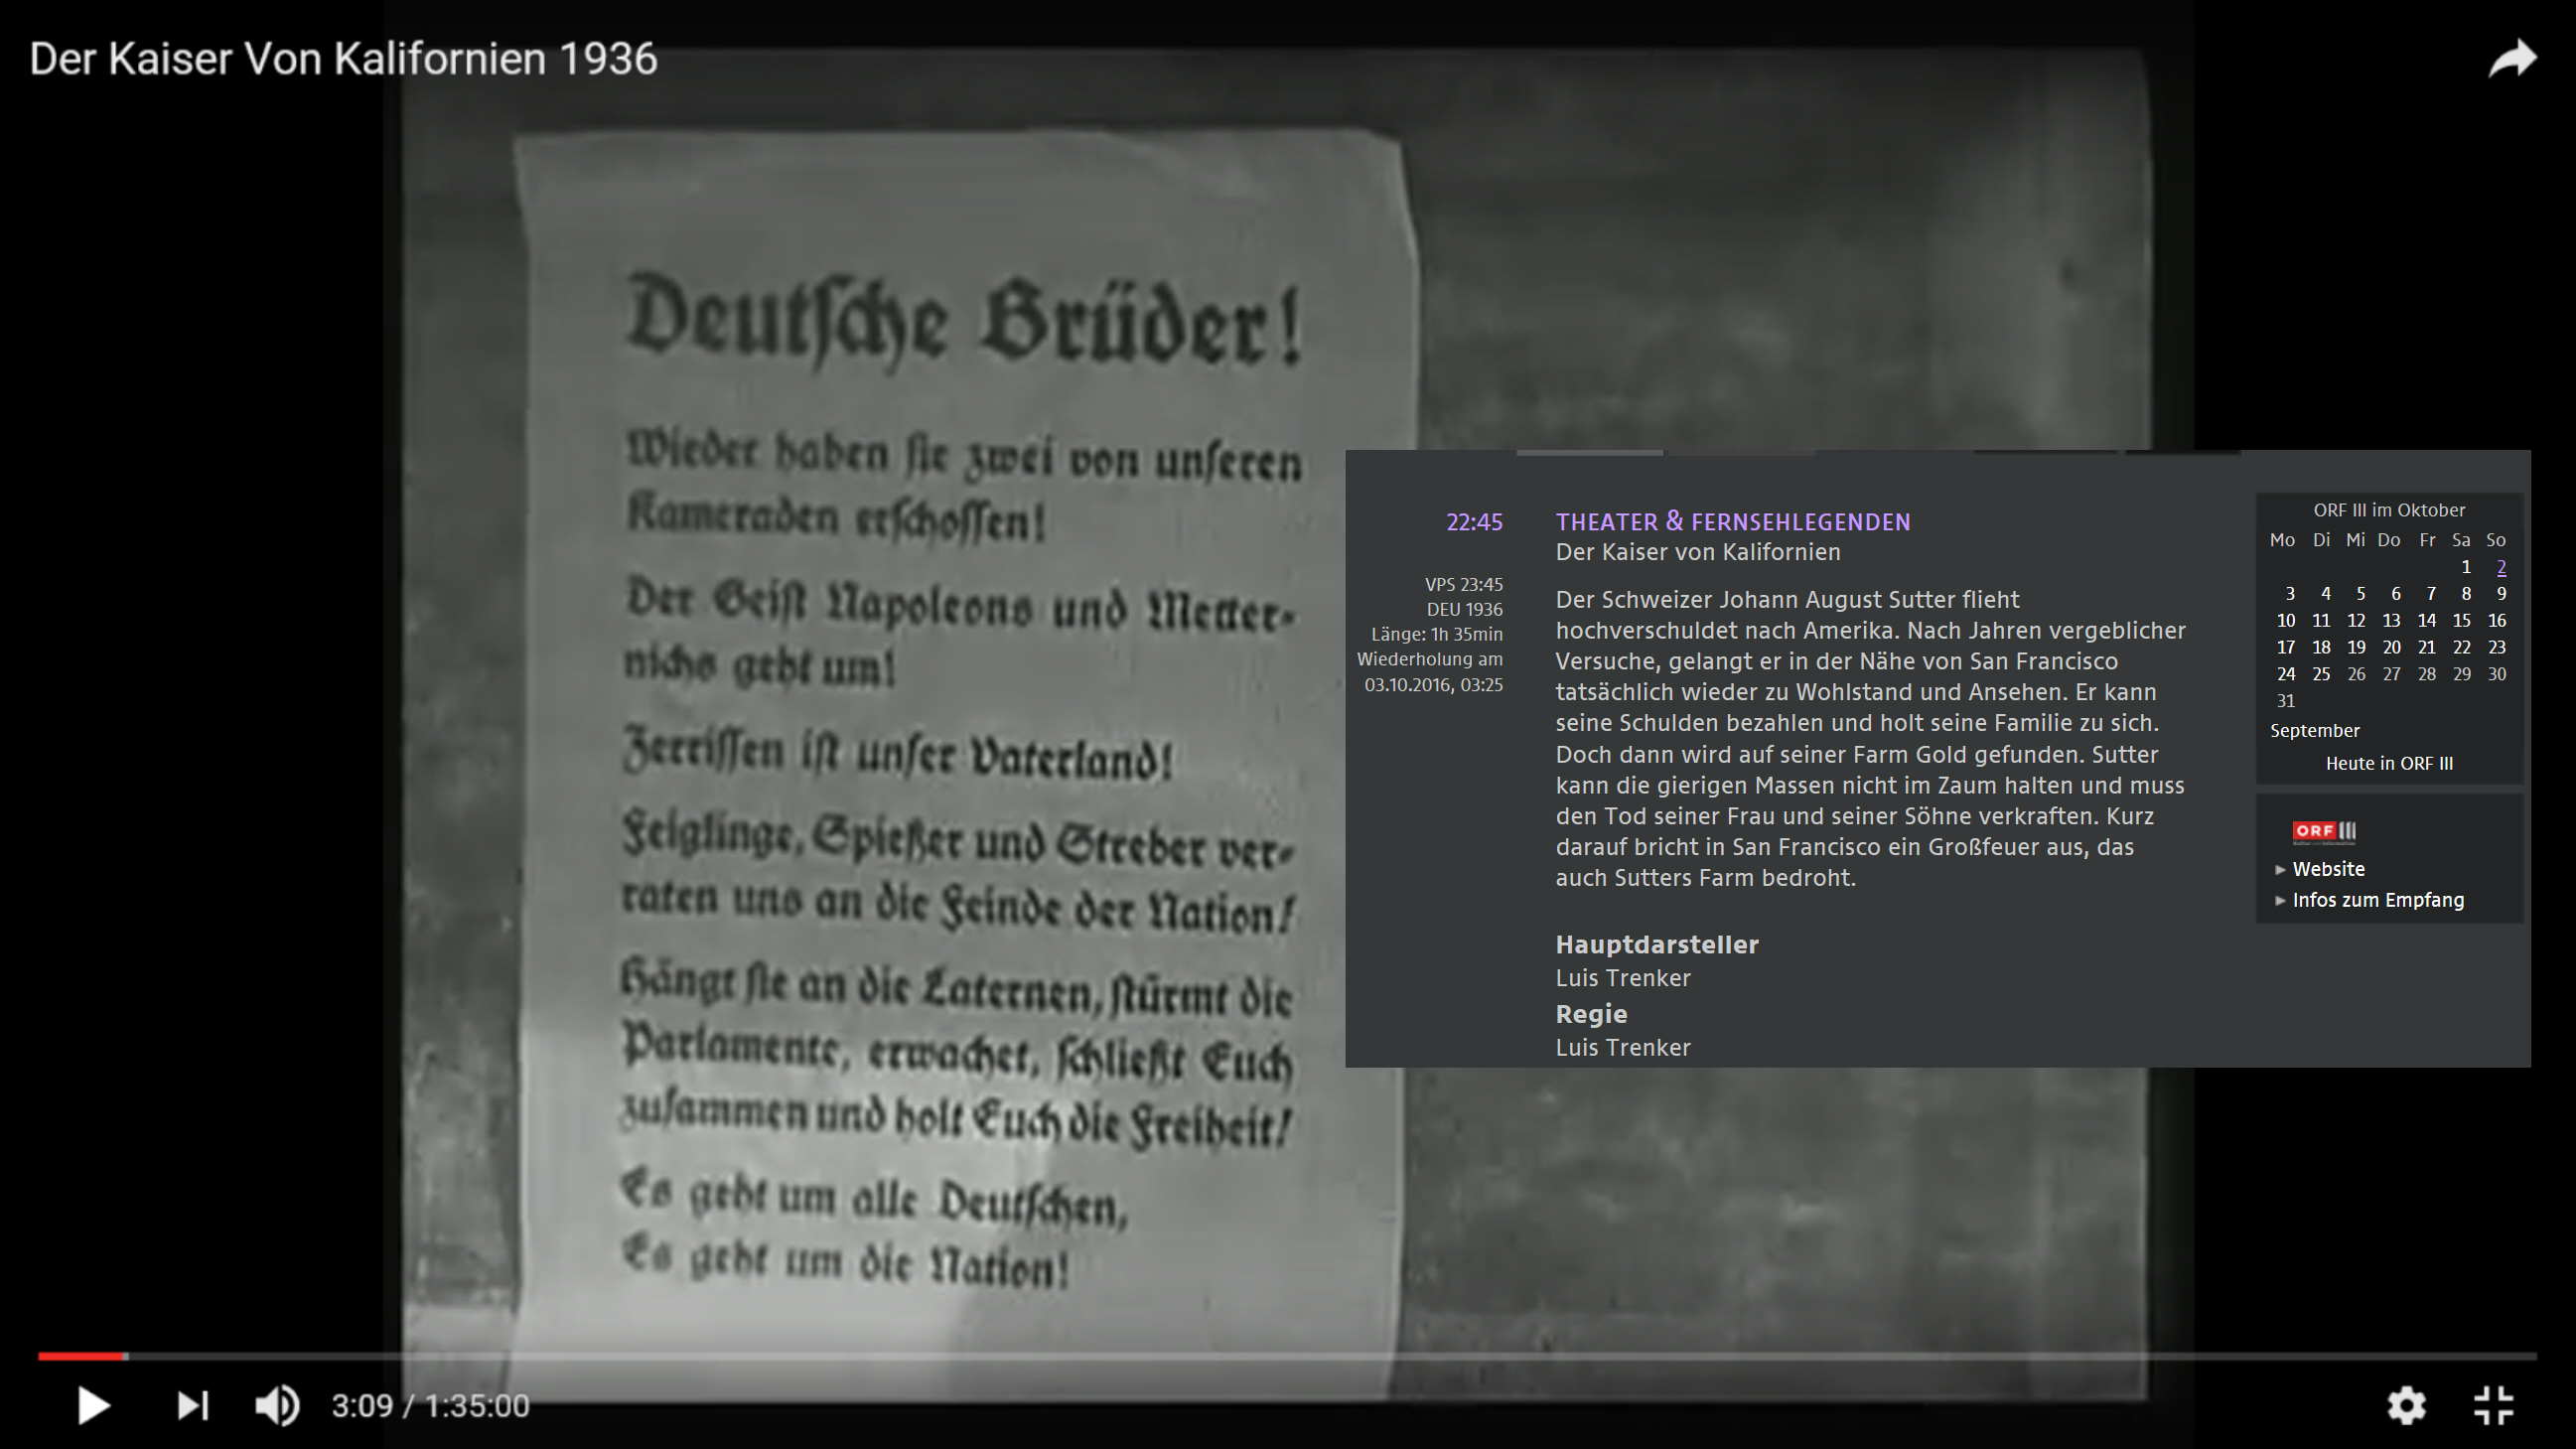Click calendar day 23 in Oktober

point(2496,648)
